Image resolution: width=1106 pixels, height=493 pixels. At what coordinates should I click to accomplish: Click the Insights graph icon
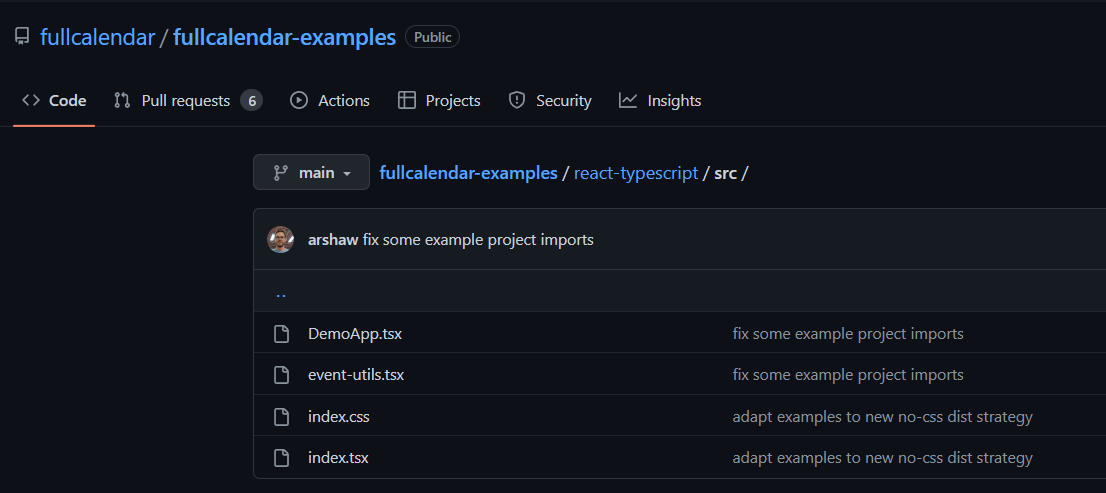(x=628, y=100)
